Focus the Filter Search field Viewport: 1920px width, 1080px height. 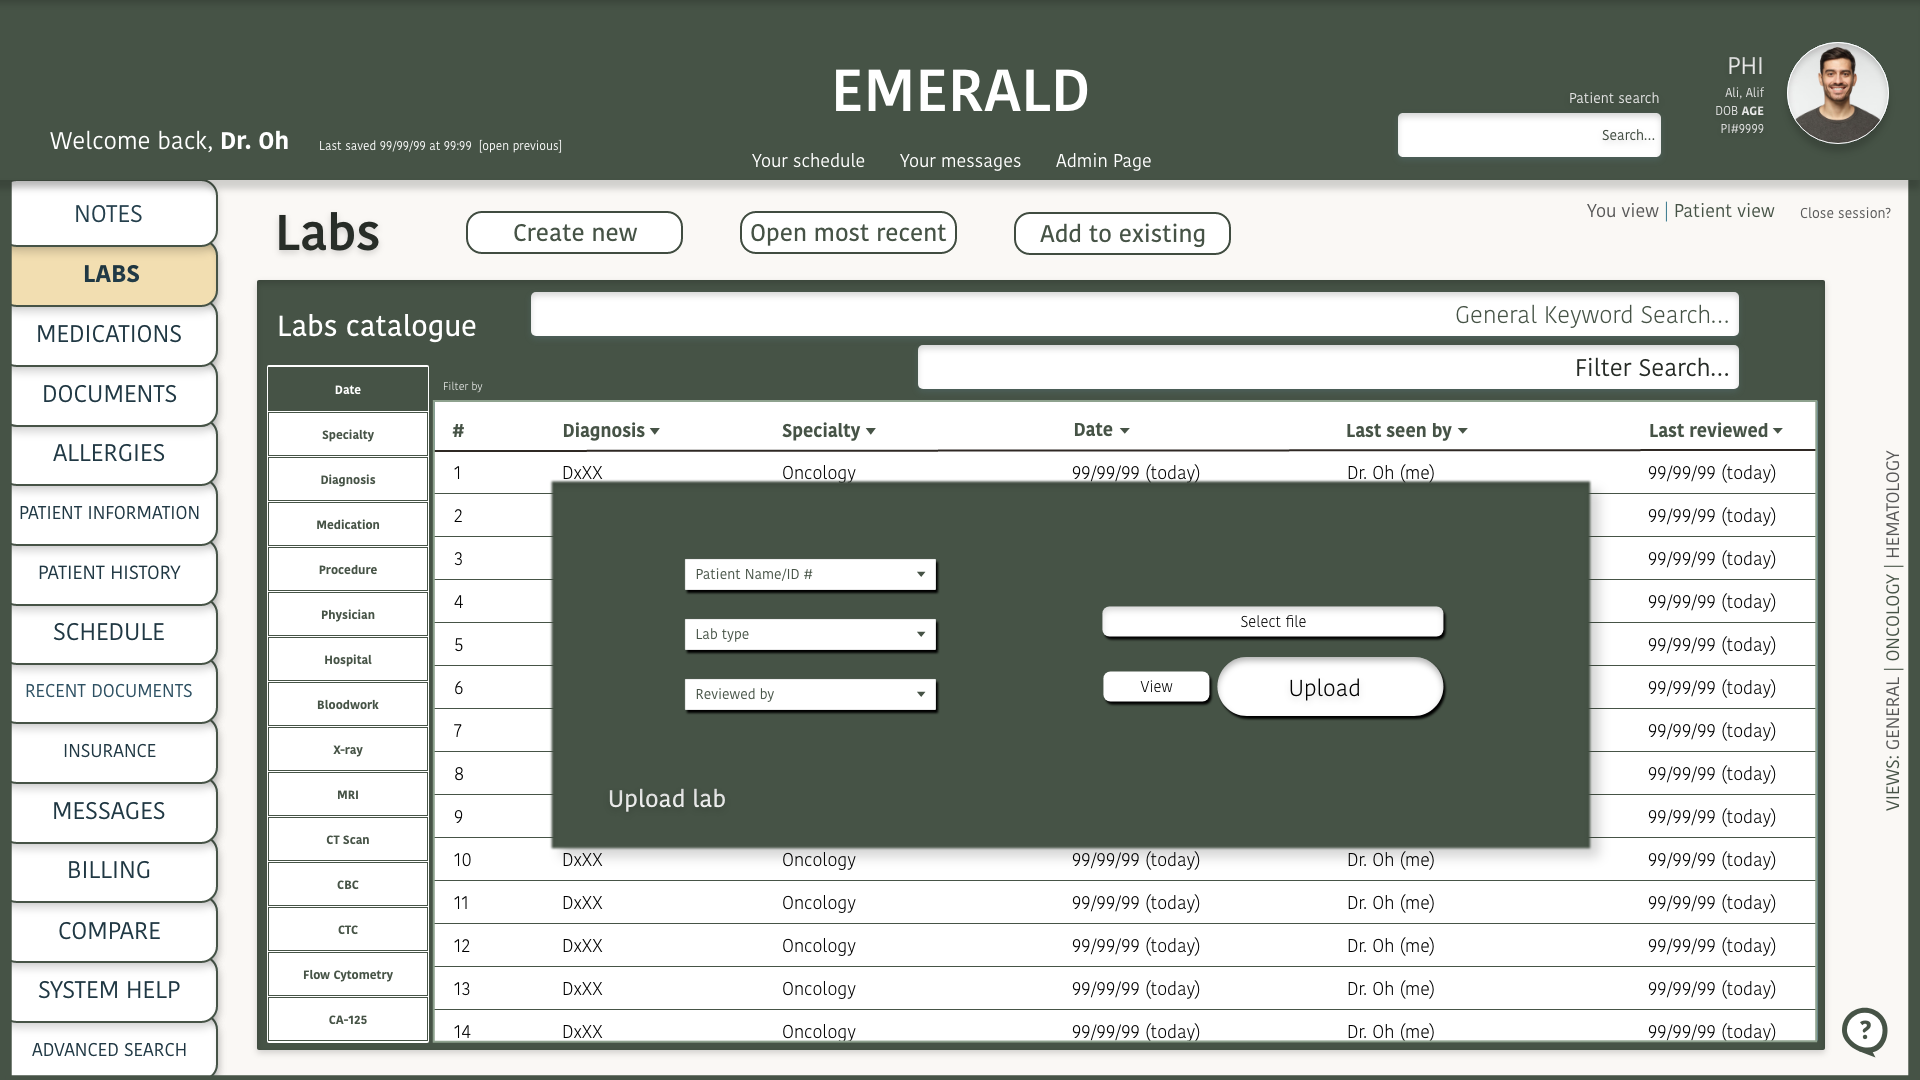pyautogui.click(x=1328, y=368)
